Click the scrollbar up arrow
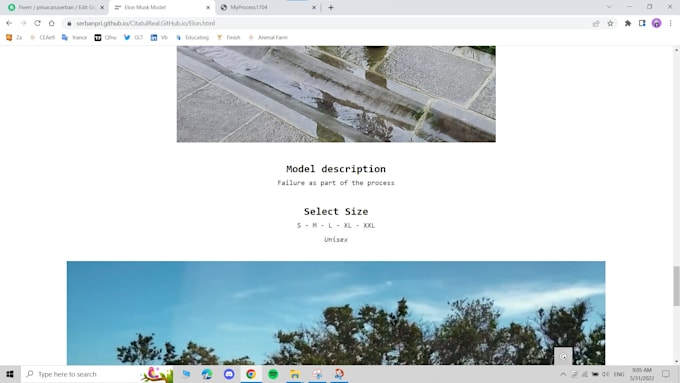The width and height of the screenshot is (680, 383). coord(676,50)
